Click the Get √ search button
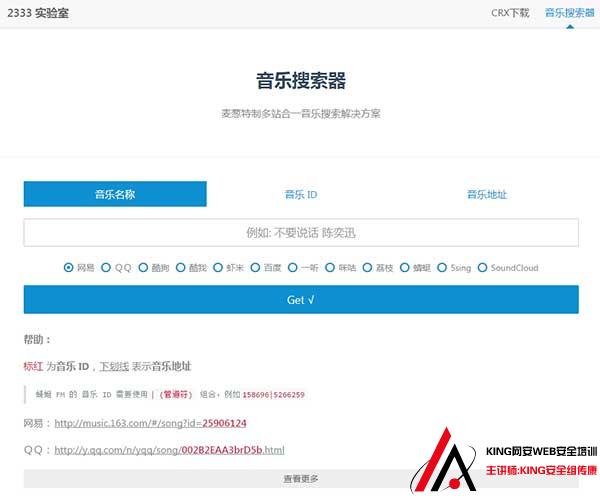This screenshot has width=600, height=500. tap(301, 300)
